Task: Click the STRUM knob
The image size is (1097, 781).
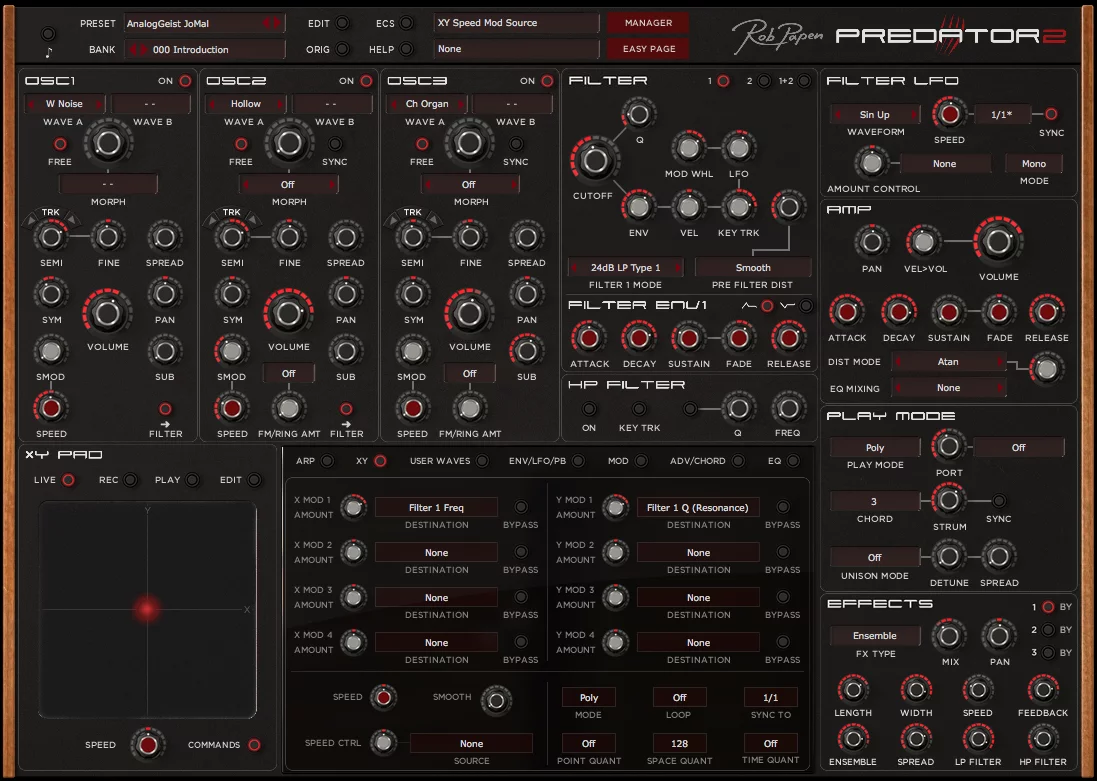Action: coord(949,500)
